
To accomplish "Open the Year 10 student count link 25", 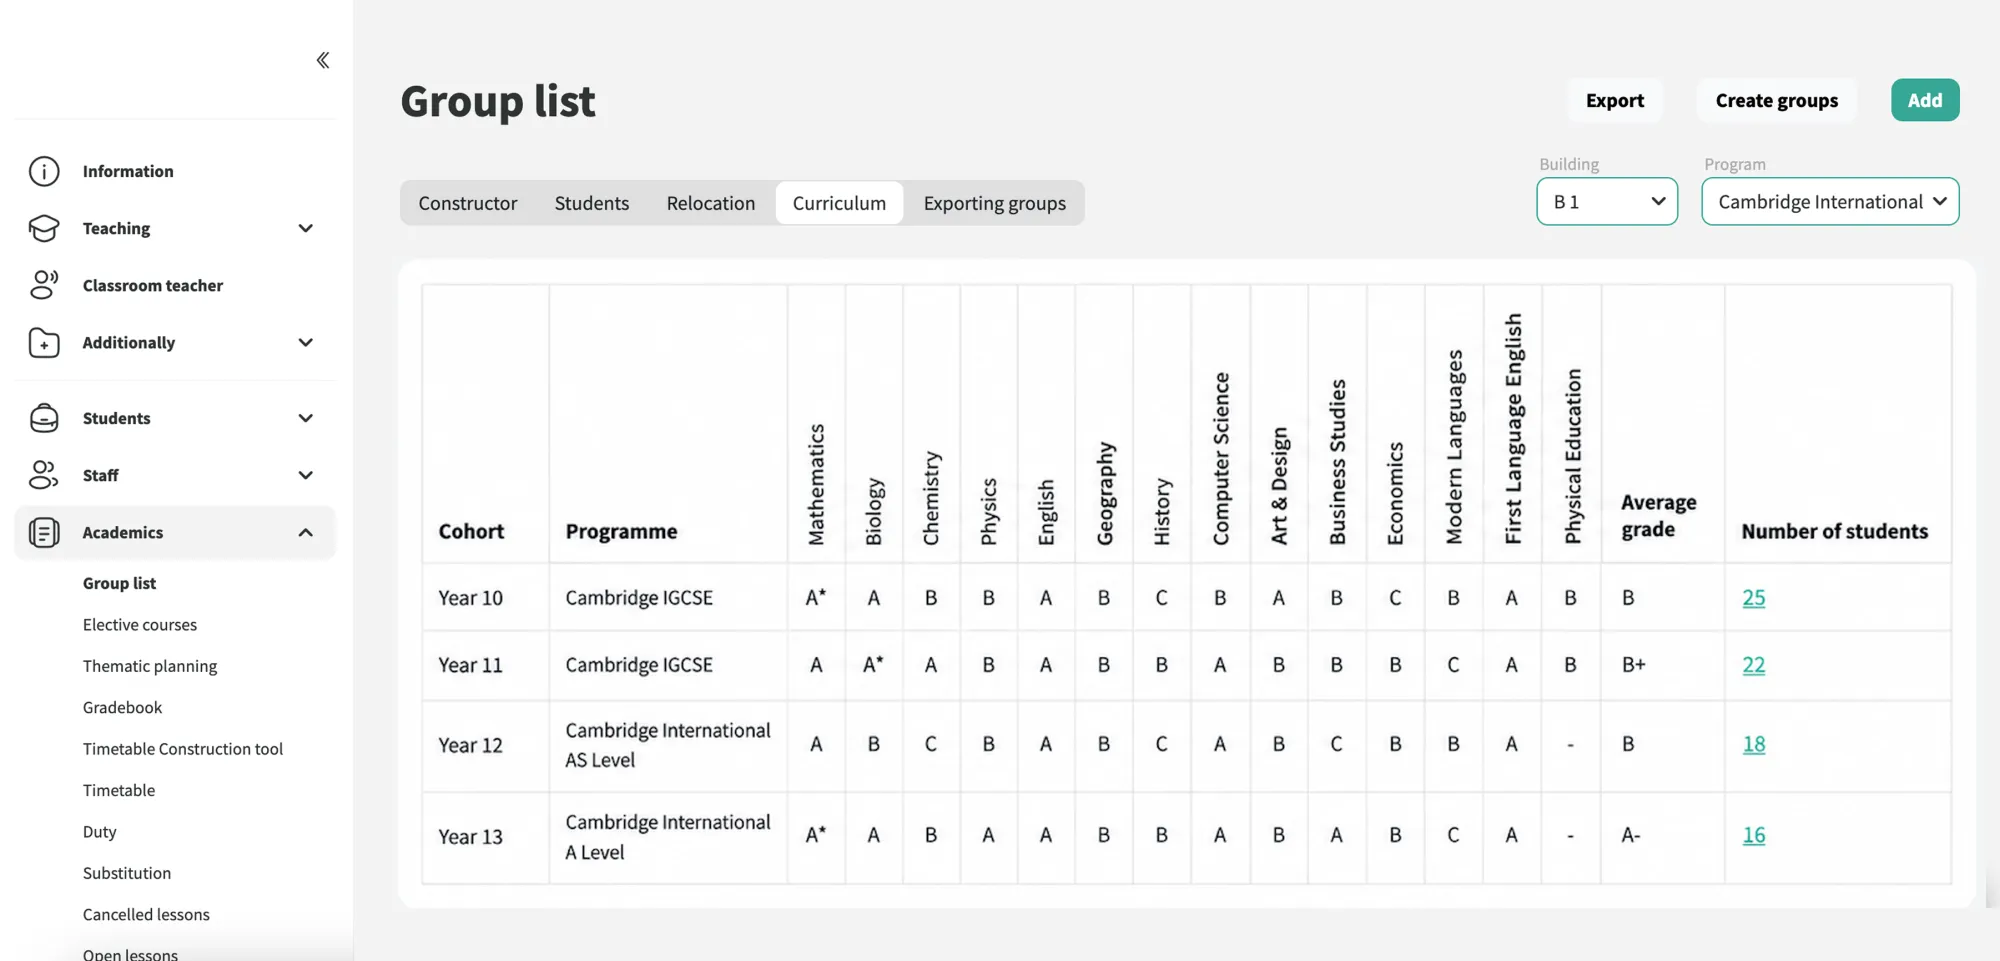I will [1754, 597].
